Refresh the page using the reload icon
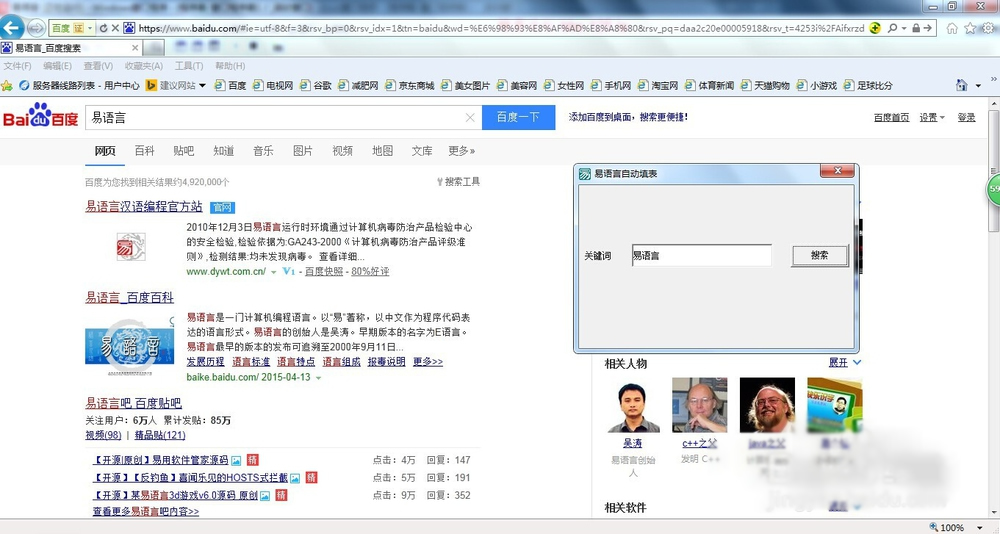The image size is (1000, 534). [103, 28]
